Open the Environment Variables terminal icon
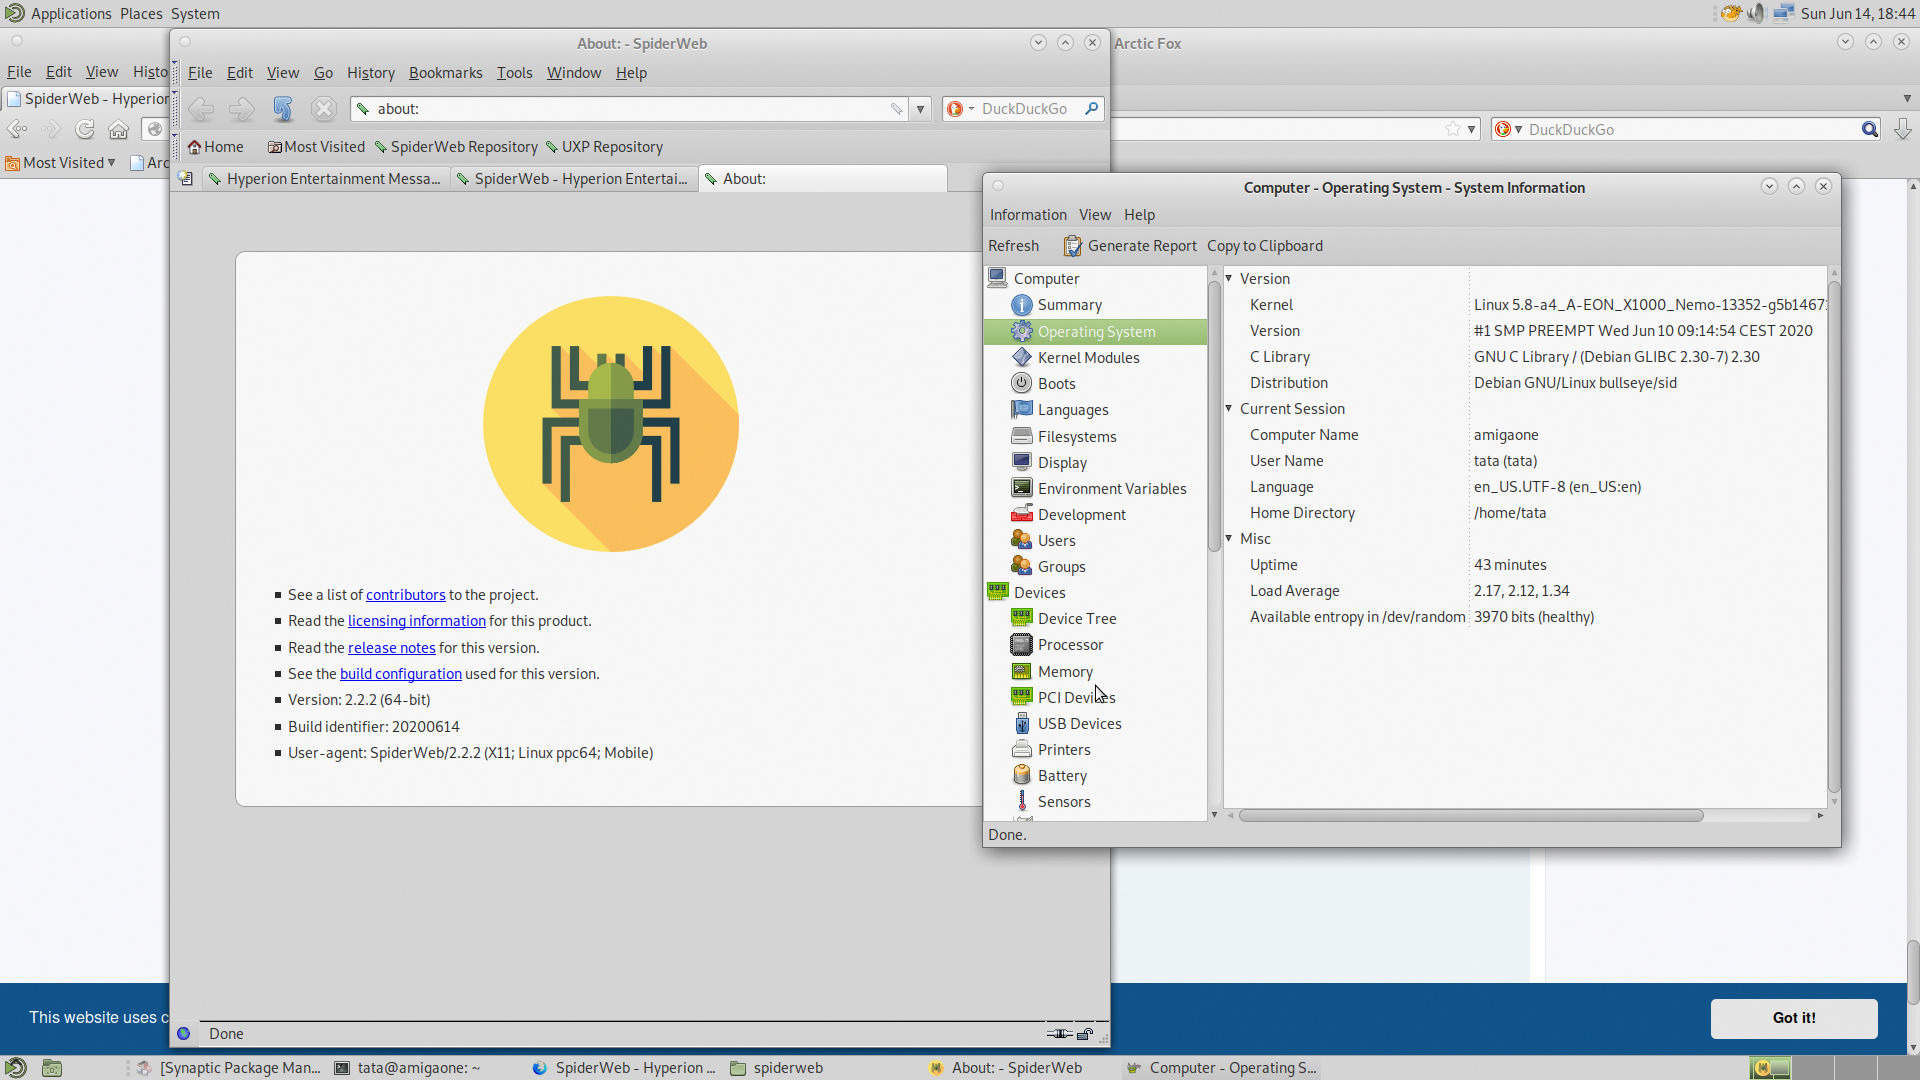 [1021, 488]
